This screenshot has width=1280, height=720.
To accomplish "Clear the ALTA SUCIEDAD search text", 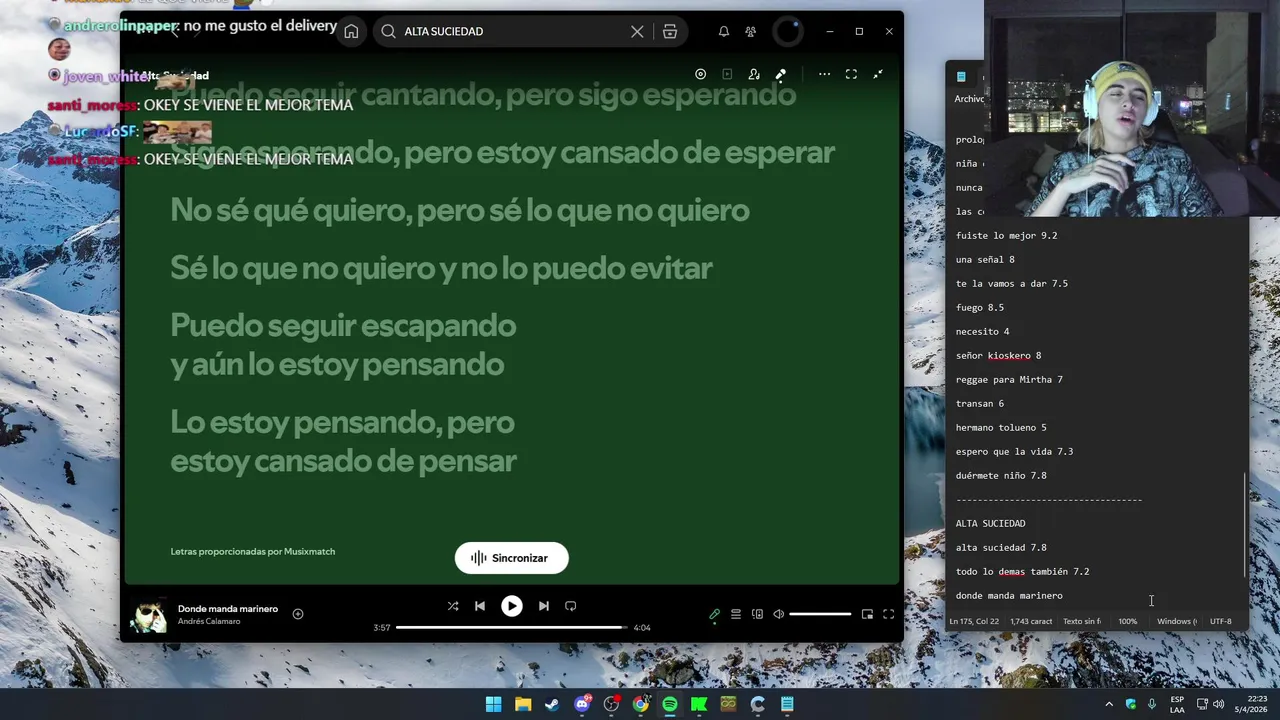I will coord(637,31).
